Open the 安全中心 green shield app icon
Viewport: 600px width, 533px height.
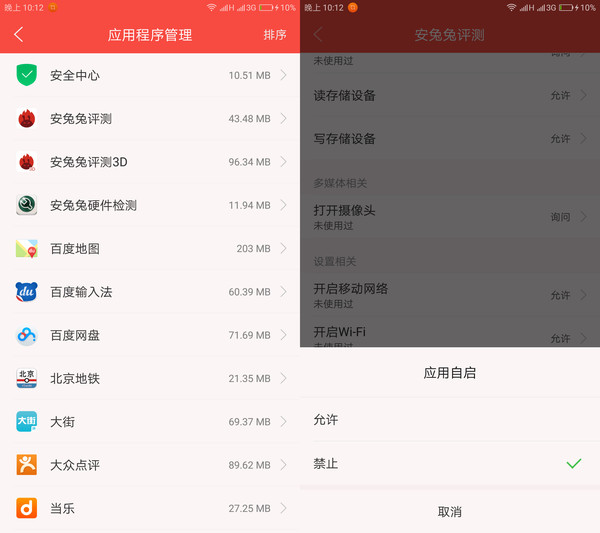(27, 75)
